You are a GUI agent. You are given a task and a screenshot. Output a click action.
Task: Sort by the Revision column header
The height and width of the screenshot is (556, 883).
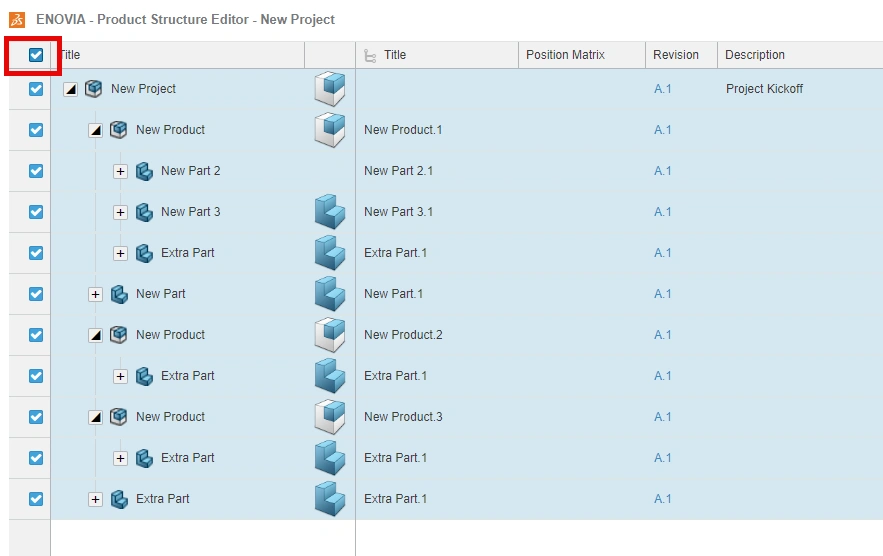click(676, 55)
